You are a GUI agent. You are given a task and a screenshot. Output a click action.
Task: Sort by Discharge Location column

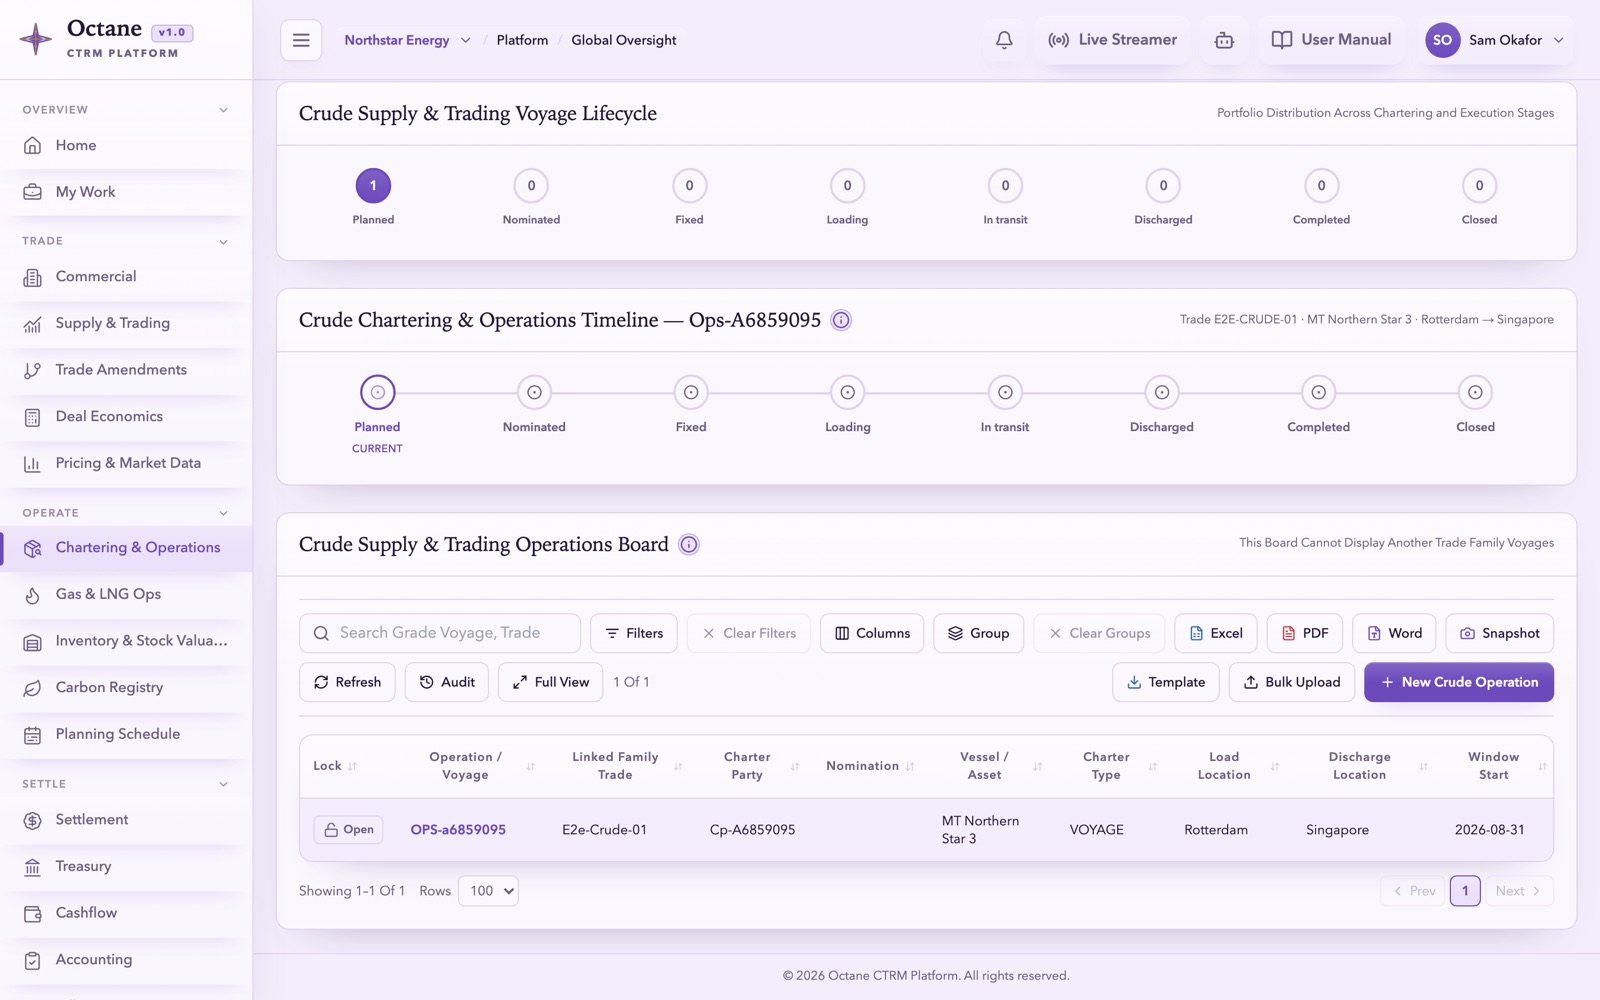1423,766
